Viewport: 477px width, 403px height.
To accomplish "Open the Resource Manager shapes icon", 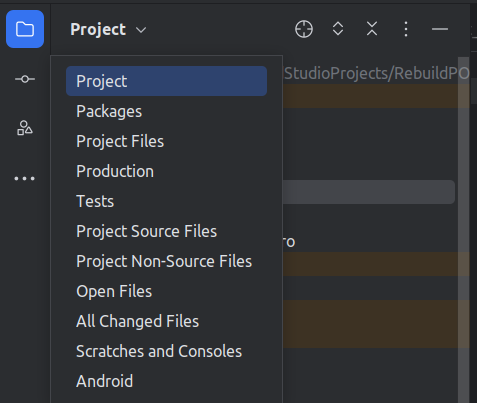I will (x=25, y=128).
